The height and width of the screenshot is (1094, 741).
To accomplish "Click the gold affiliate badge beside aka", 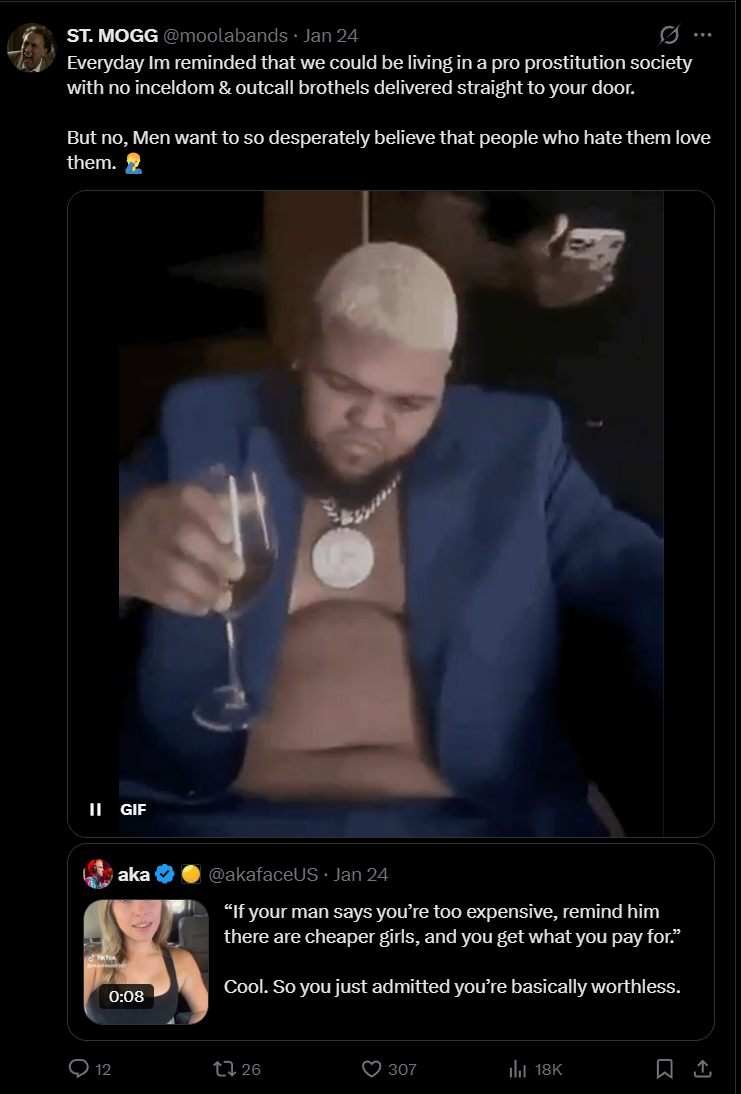I will tap(191, 874).
